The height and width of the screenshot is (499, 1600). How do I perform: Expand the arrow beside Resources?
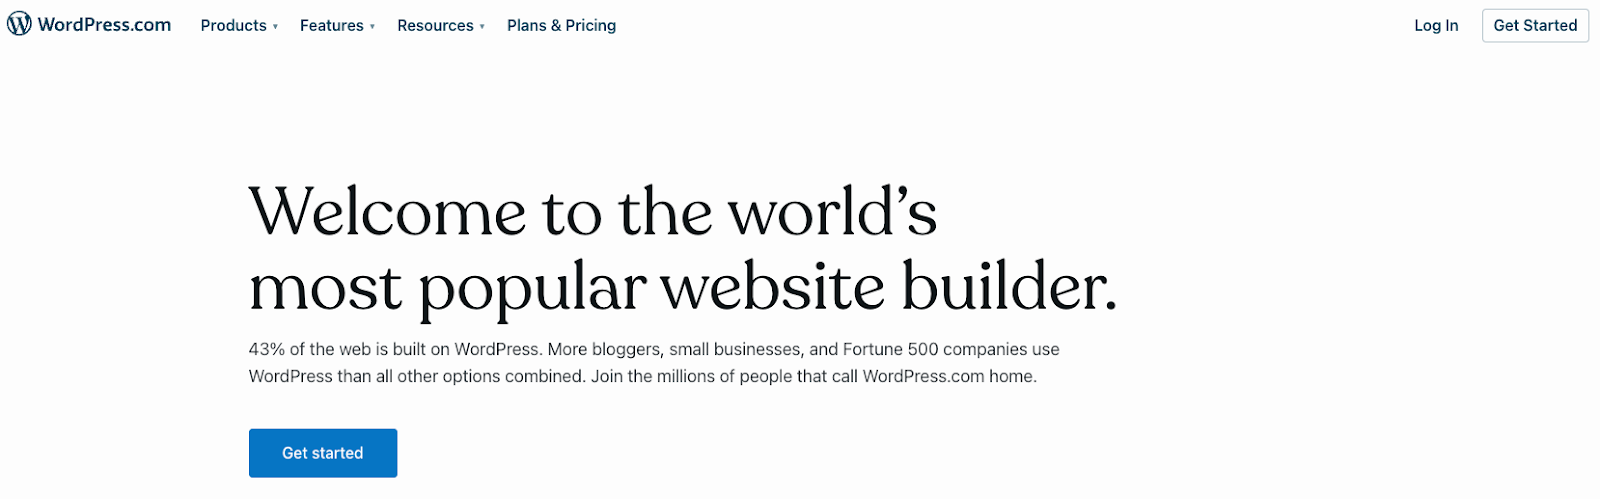(x=482, y=26)
